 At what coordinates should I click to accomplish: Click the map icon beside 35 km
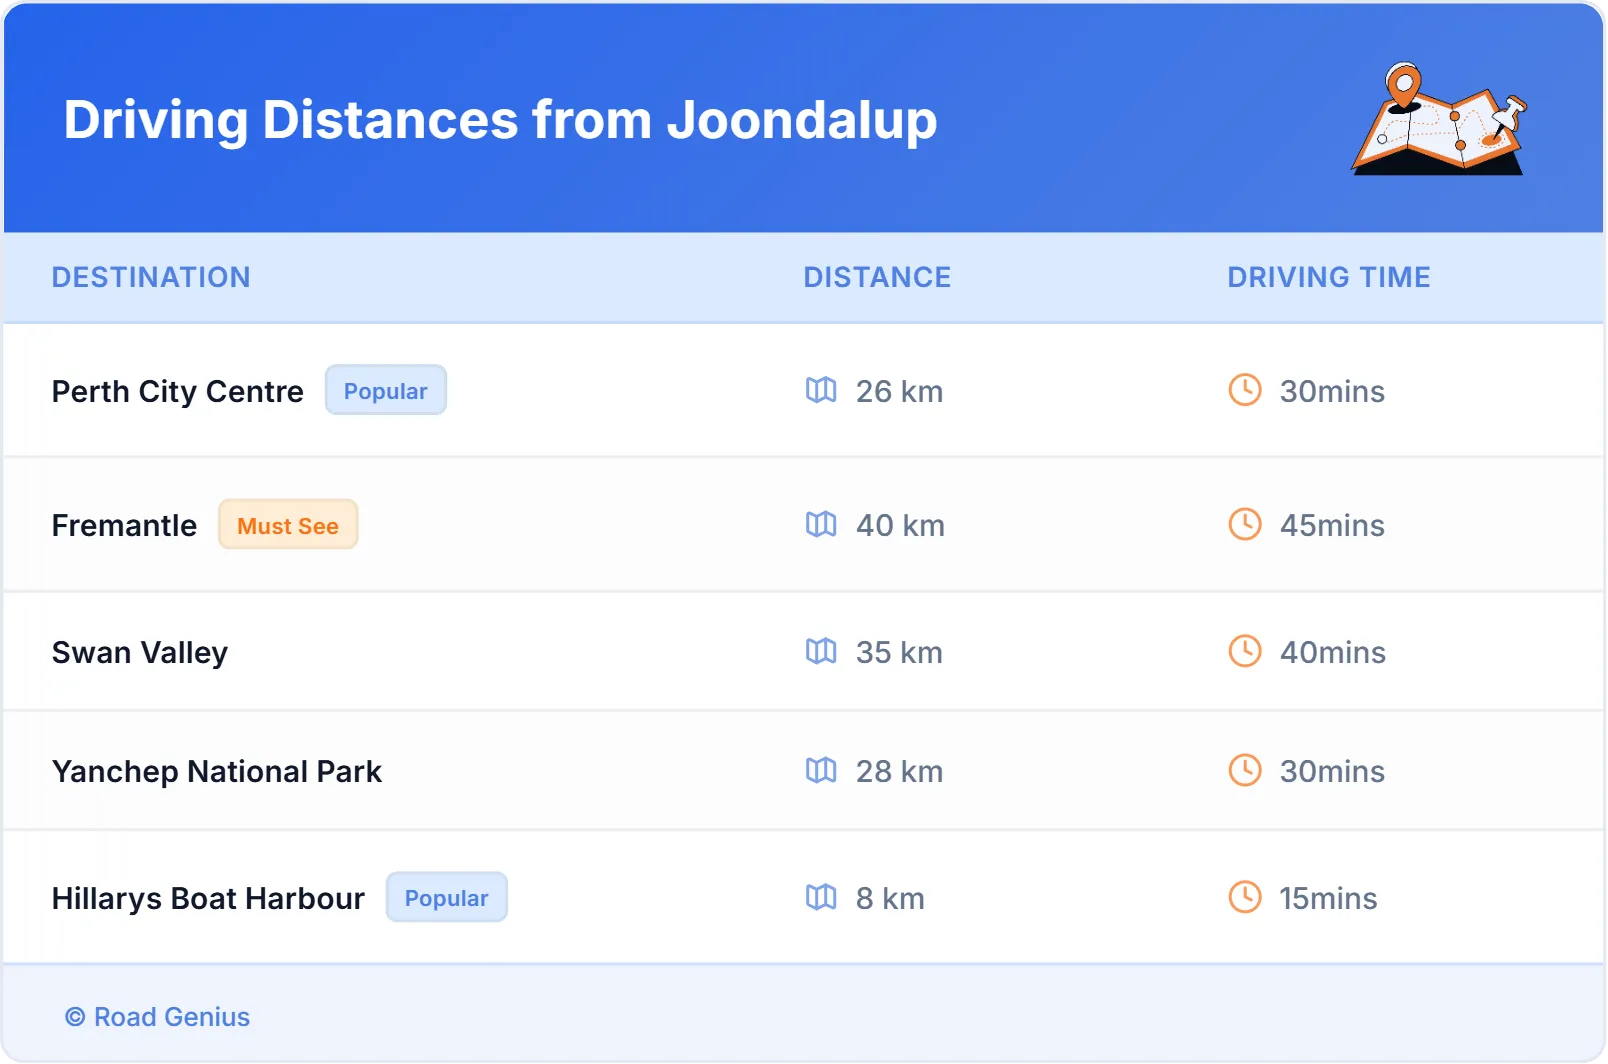pos(821,651)
